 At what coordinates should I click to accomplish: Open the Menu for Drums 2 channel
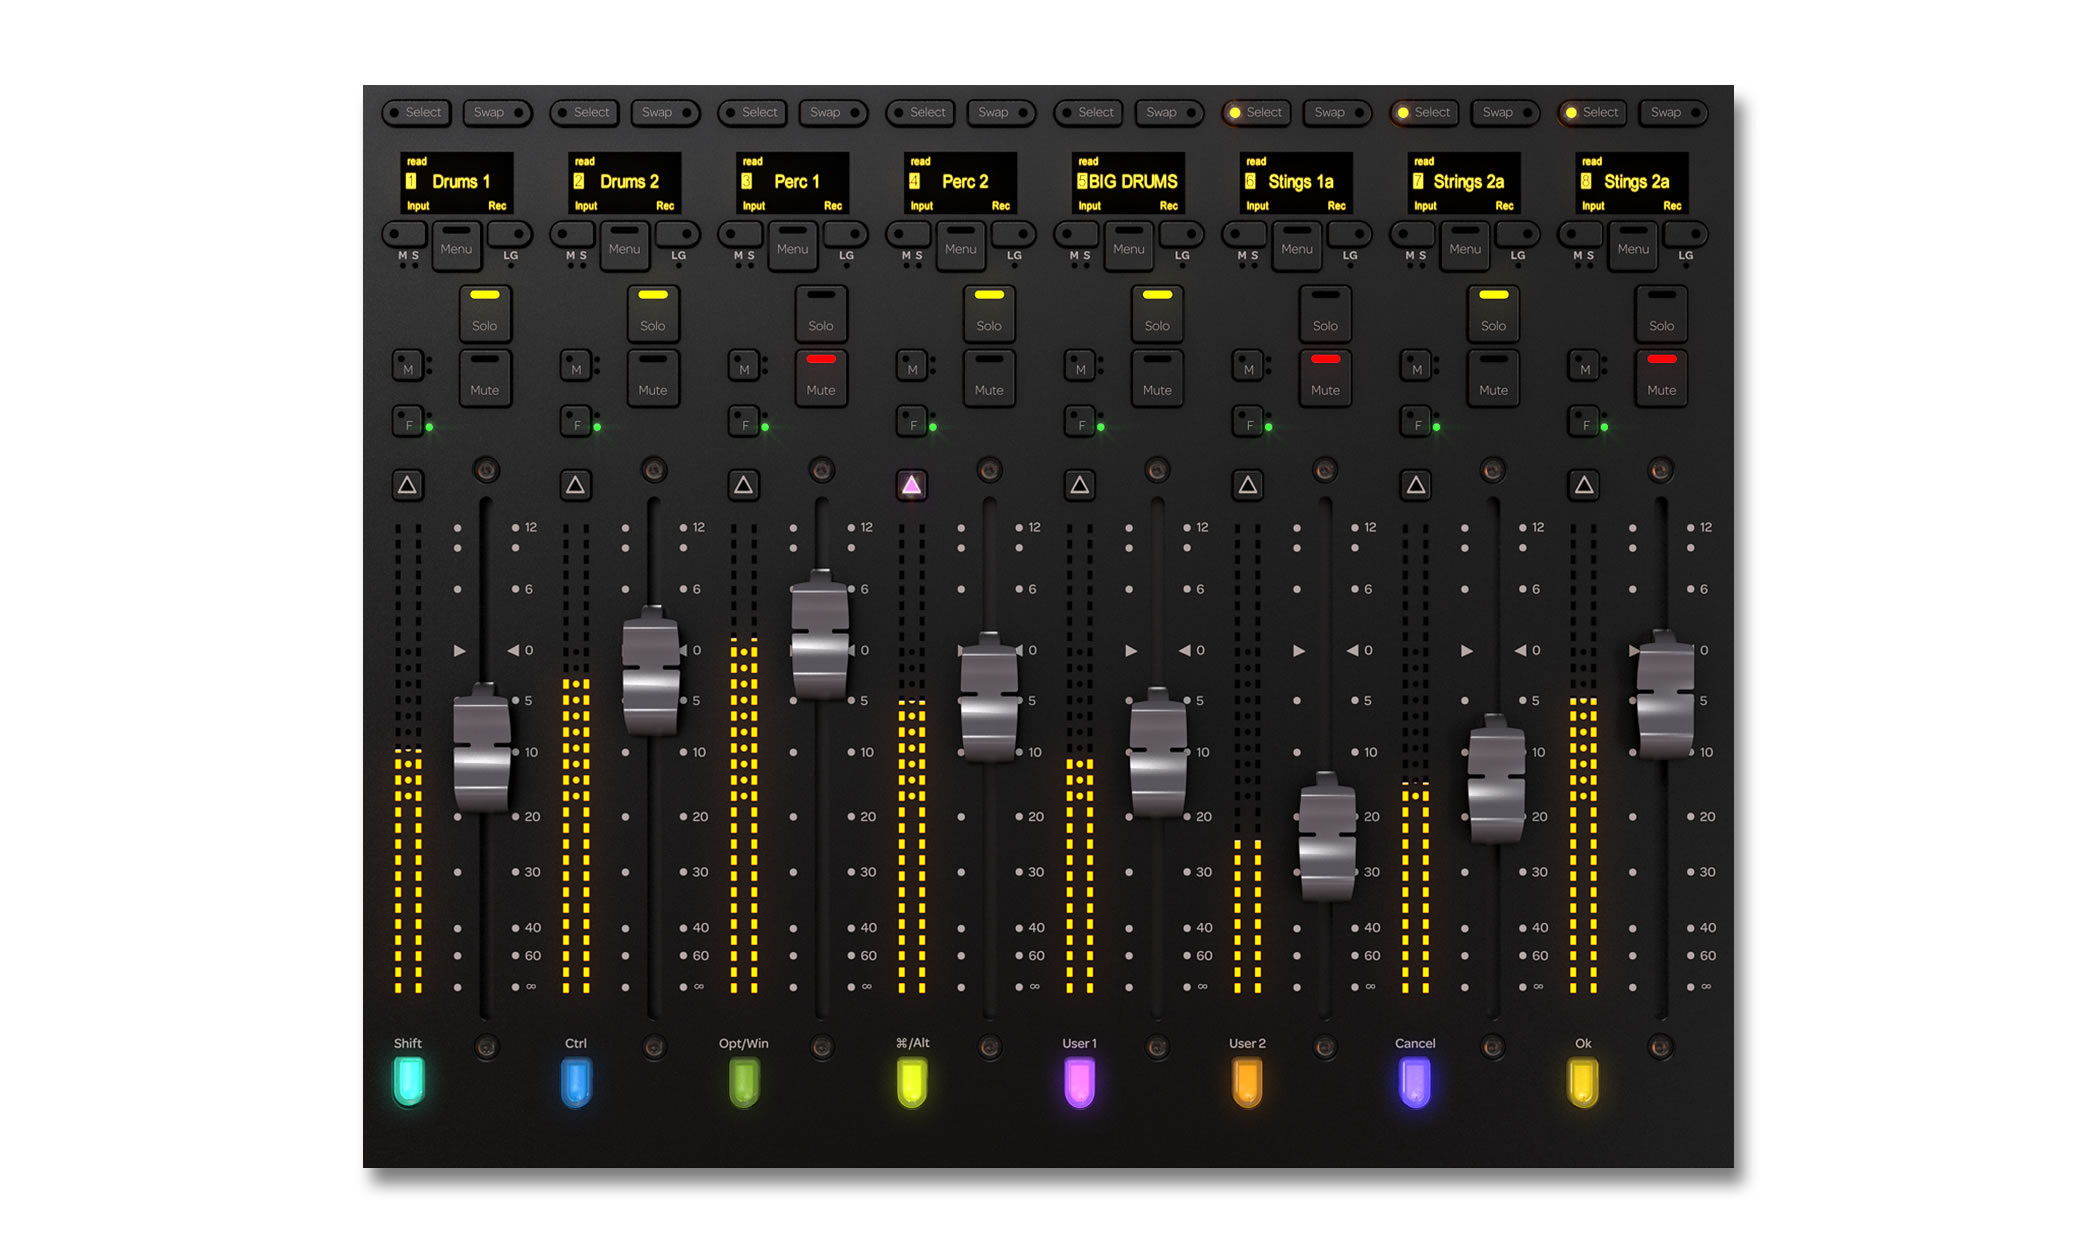(x=624, y=246)
